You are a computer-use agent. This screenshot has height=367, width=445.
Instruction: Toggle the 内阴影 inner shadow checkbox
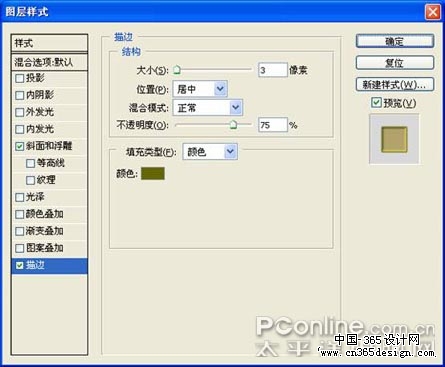click(20, 95)
